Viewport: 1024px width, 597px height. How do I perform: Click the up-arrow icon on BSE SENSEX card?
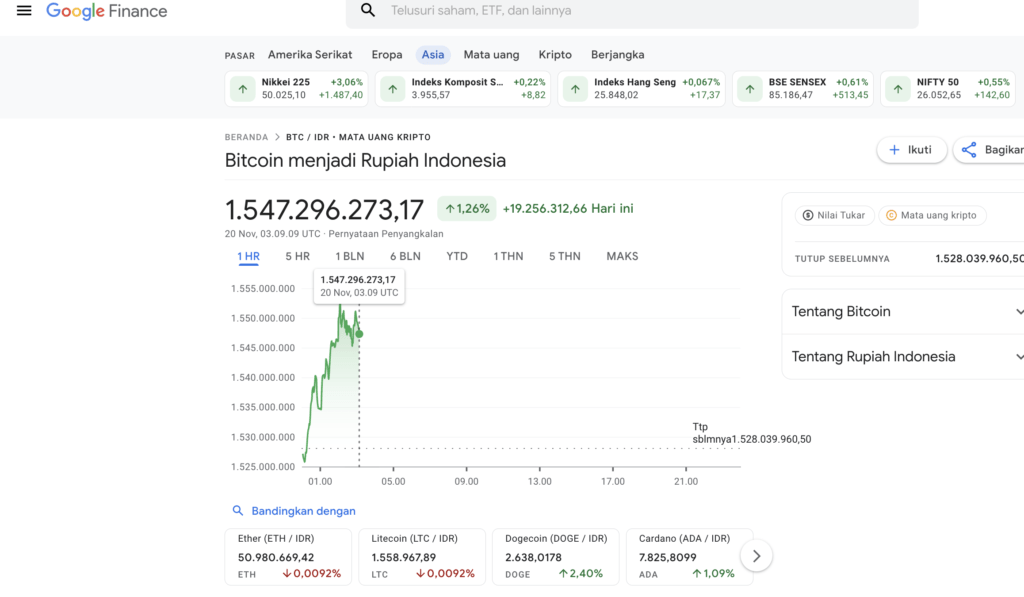pyautogui.click(x=749, y=88)
